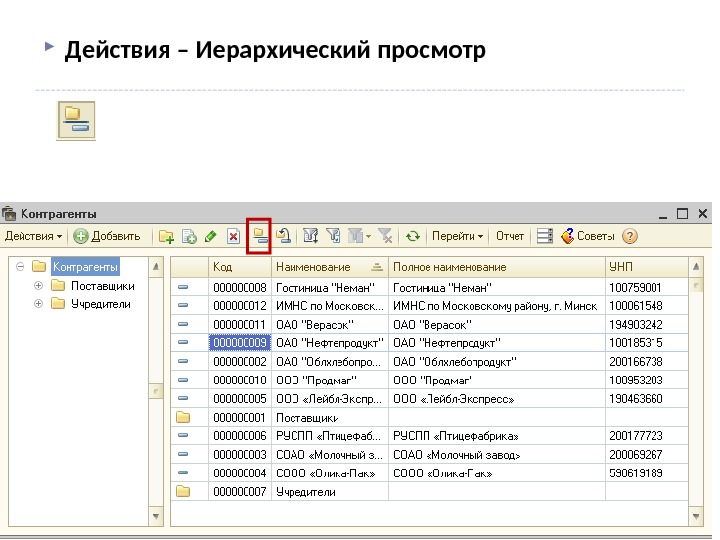Click the new group folder icon

(166, 236)
